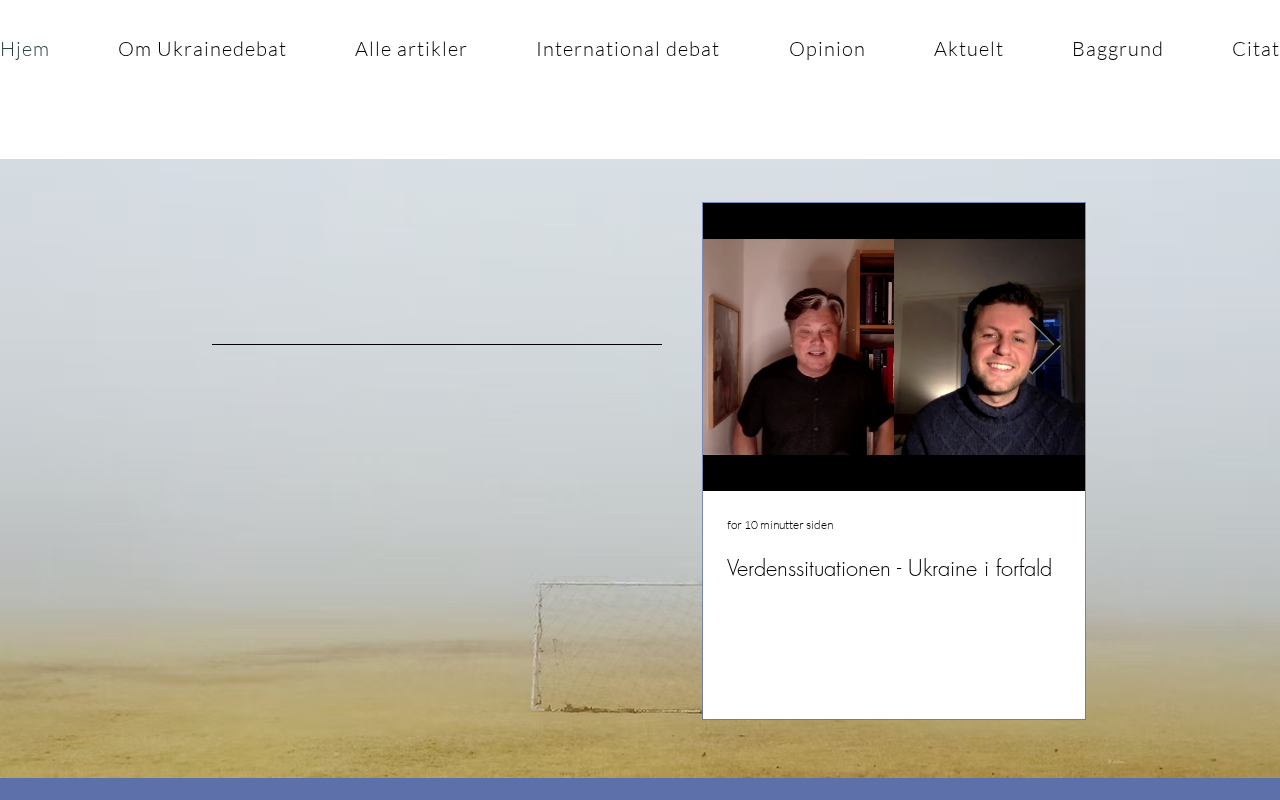Select International debat in navigation

pos(628,49)
